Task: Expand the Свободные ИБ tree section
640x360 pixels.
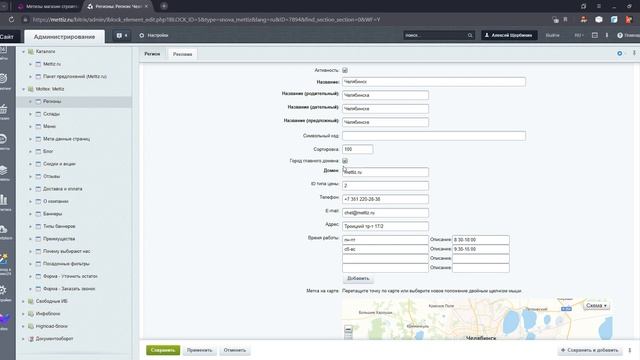Action: pyautogui.click(x=23, y=301)
